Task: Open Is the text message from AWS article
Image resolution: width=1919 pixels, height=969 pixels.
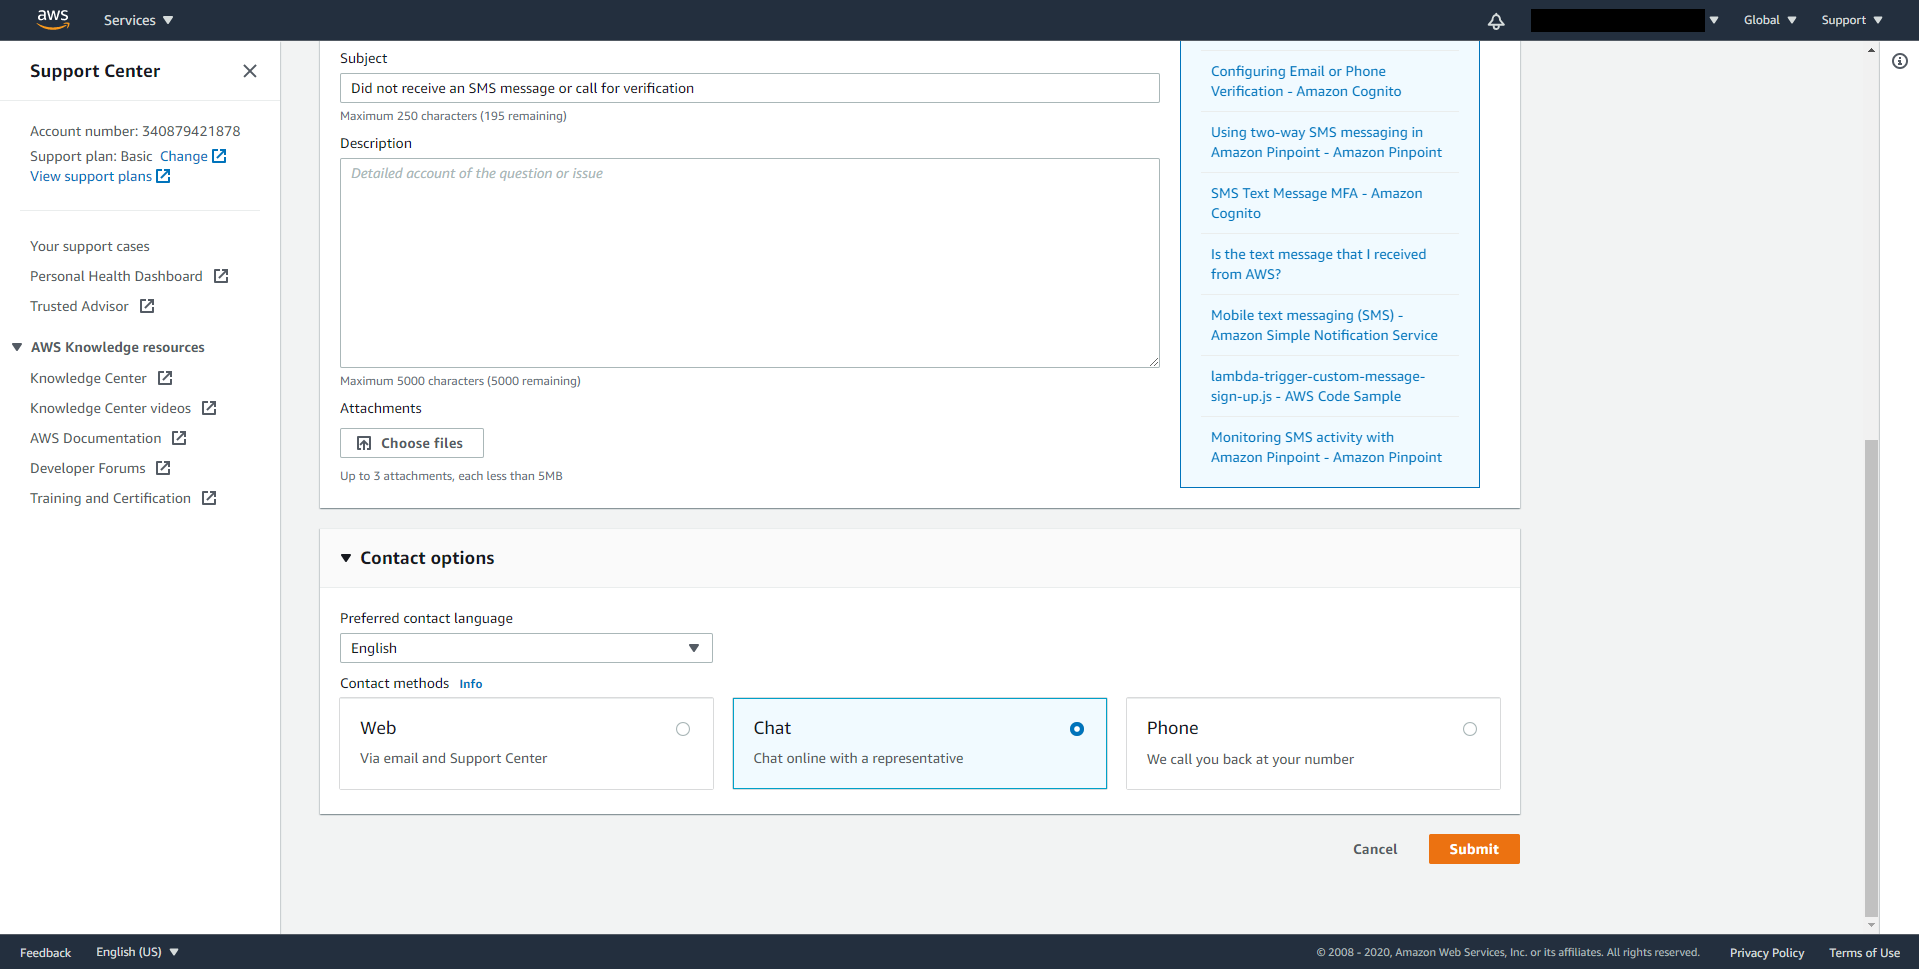Action: [1318, 264]
